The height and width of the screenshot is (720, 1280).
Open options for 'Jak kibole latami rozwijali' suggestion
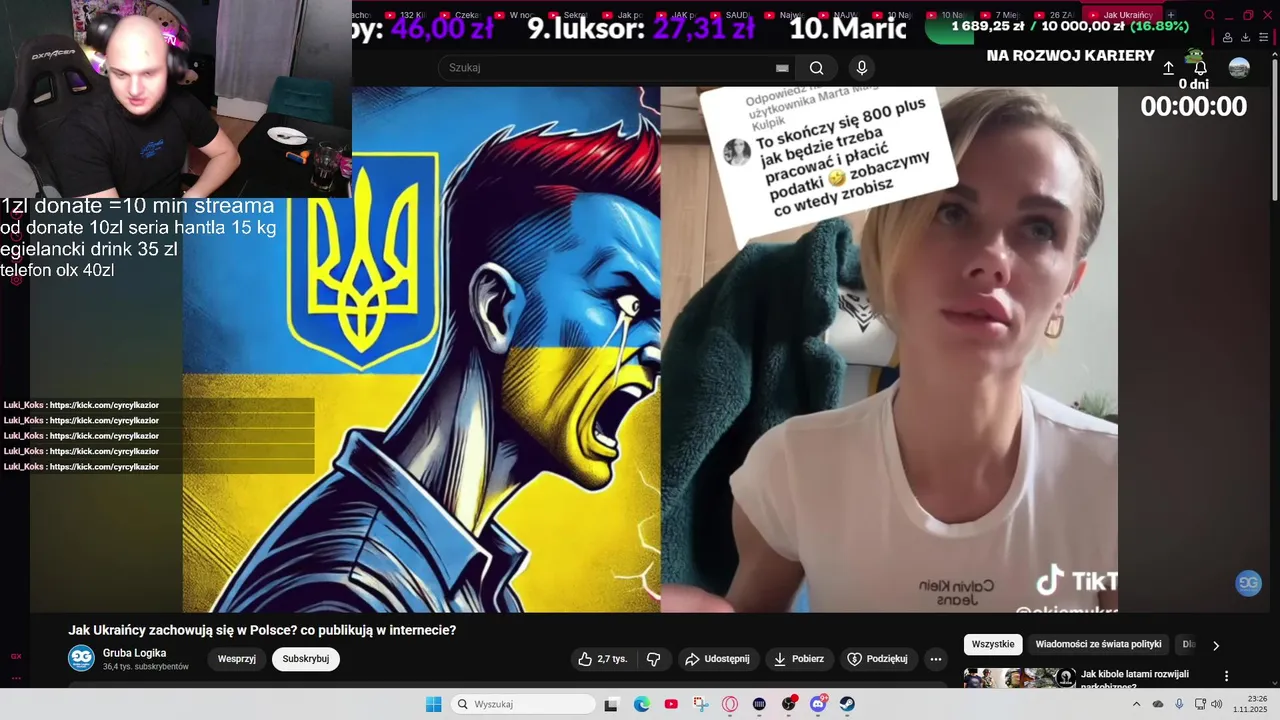(x=1226, y=676)
